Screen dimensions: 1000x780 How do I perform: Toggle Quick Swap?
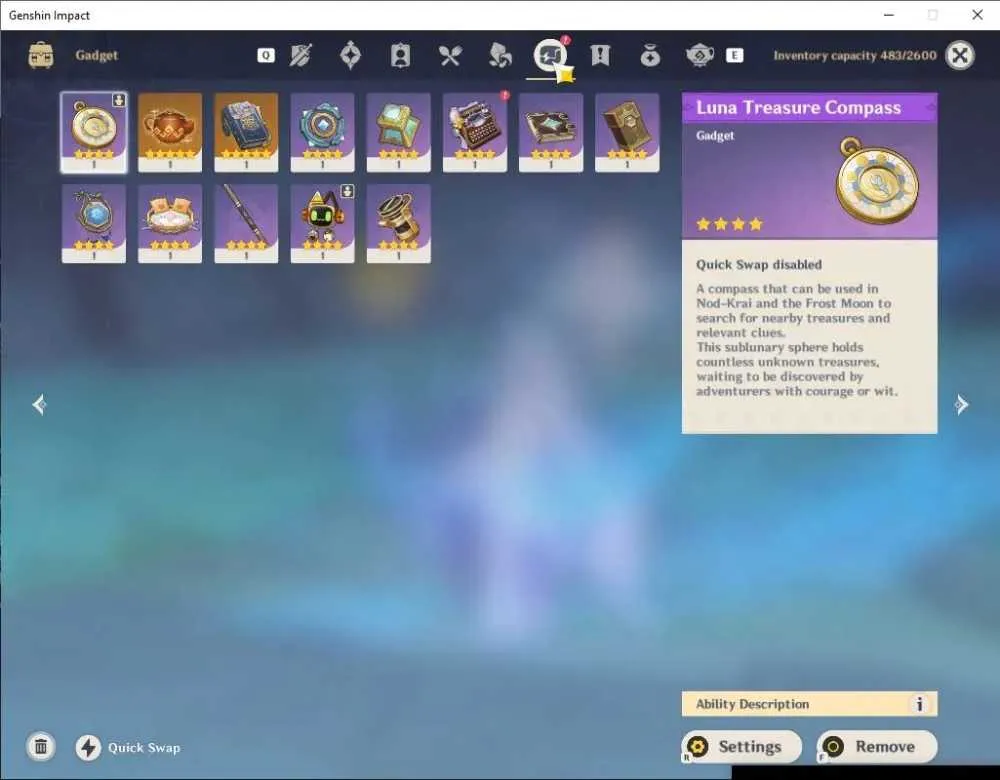tap(128, 747)
